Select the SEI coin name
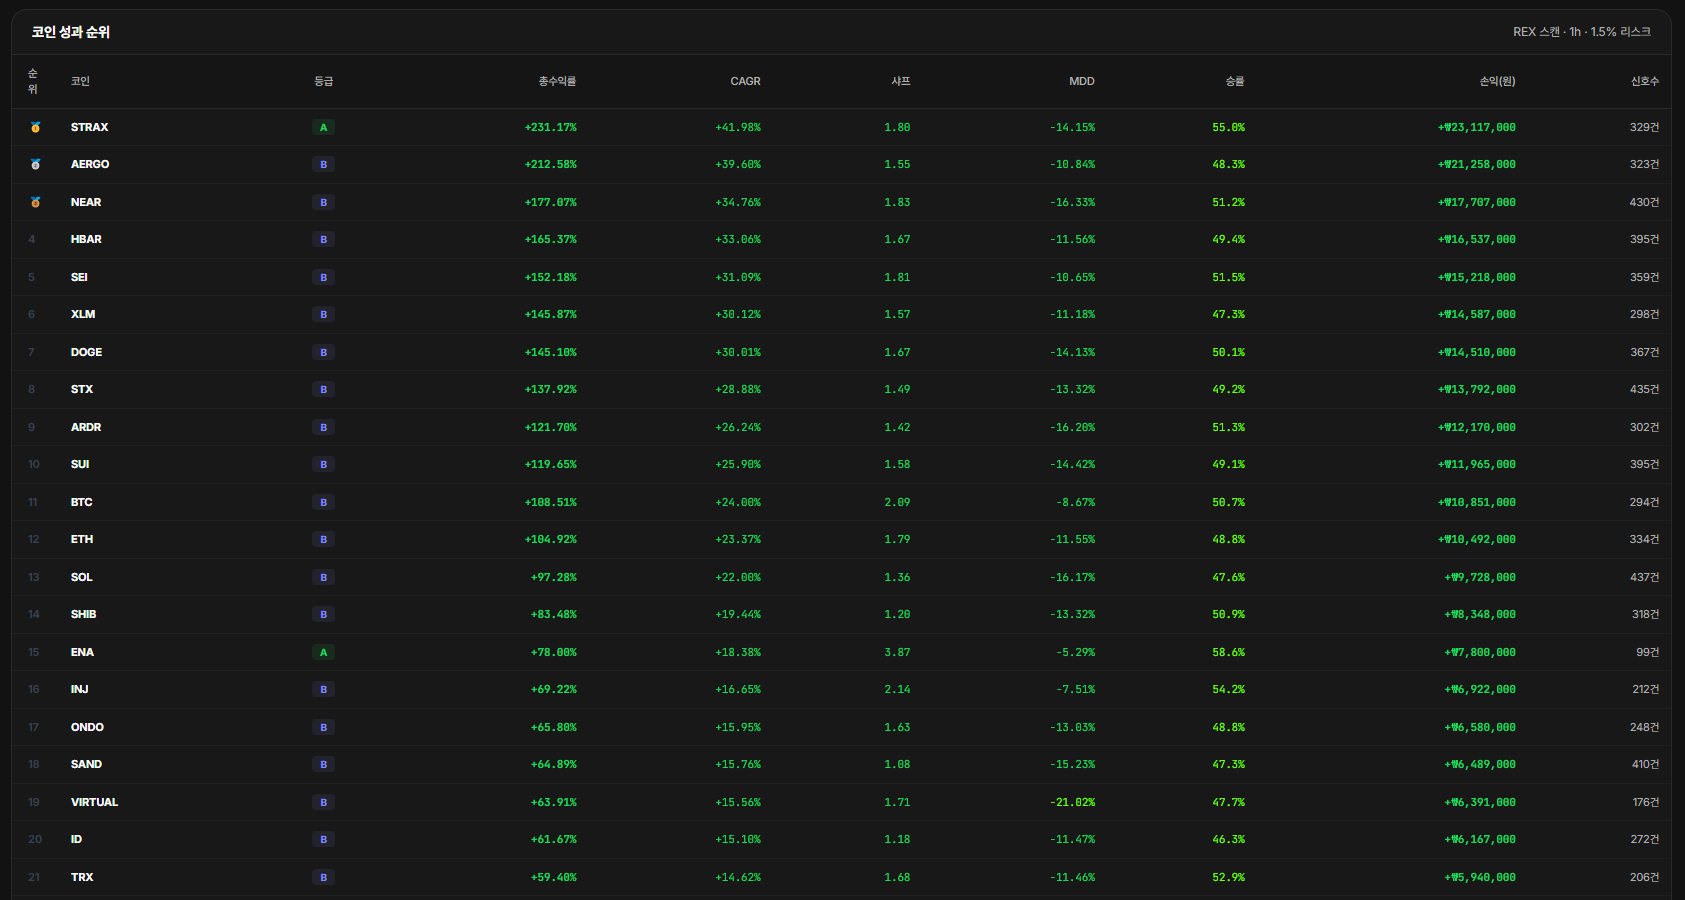Viewport: 1685px width, 900px height. click(x=79, y=277)
